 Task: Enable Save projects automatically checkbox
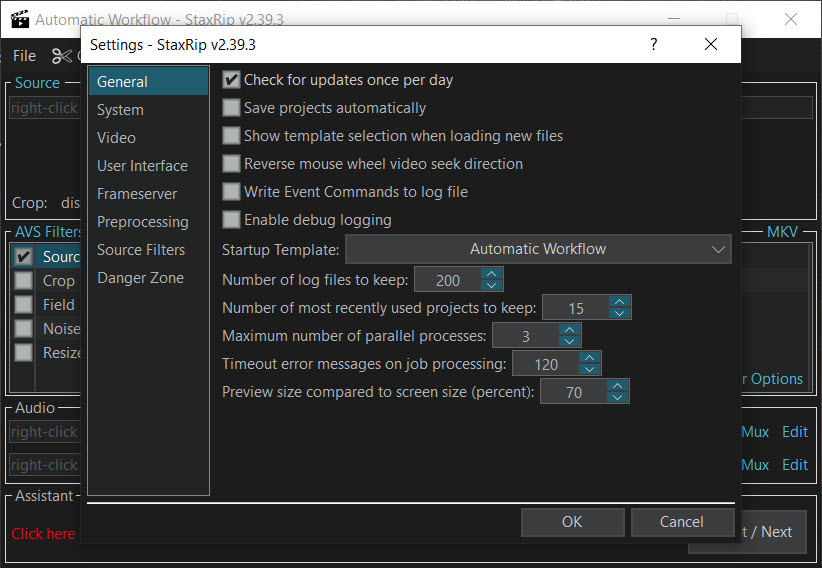coord(231,108)
